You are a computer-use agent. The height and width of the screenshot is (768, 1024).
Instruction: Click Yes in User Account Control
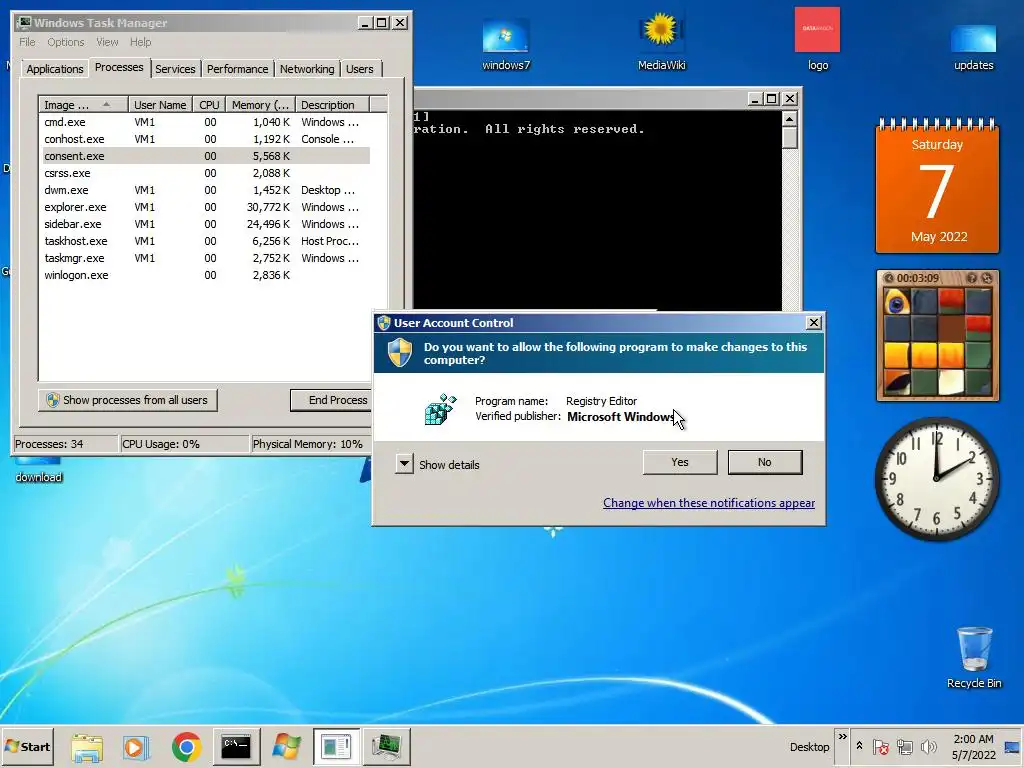point(680,462)
